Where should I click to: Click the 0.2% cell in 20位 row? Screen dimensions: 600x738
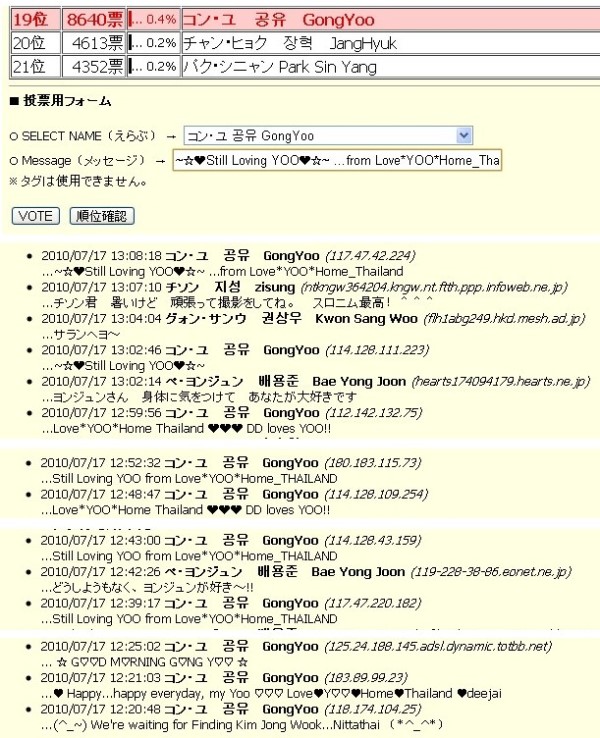pyautogui.click(x=153, y=43)
